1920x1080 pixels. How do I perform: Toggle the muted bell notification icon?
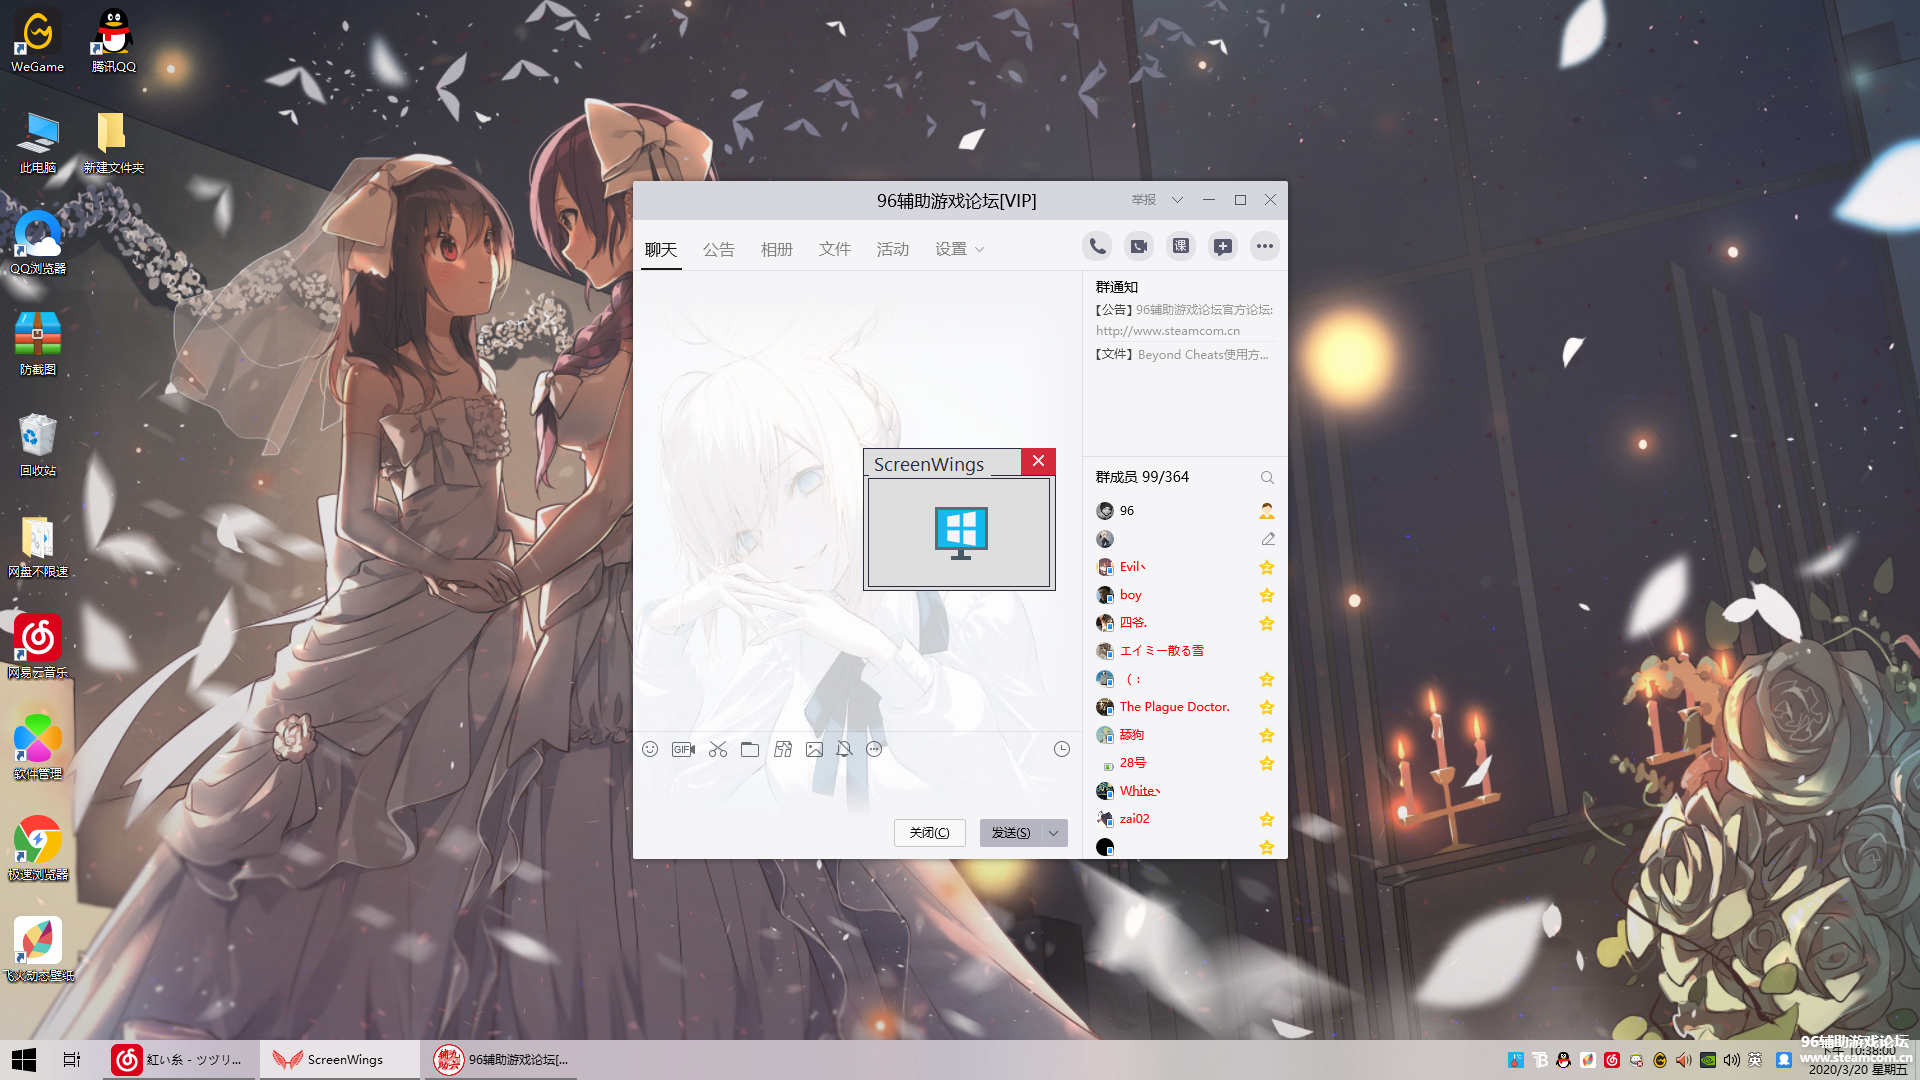click(x=844, y=749)
